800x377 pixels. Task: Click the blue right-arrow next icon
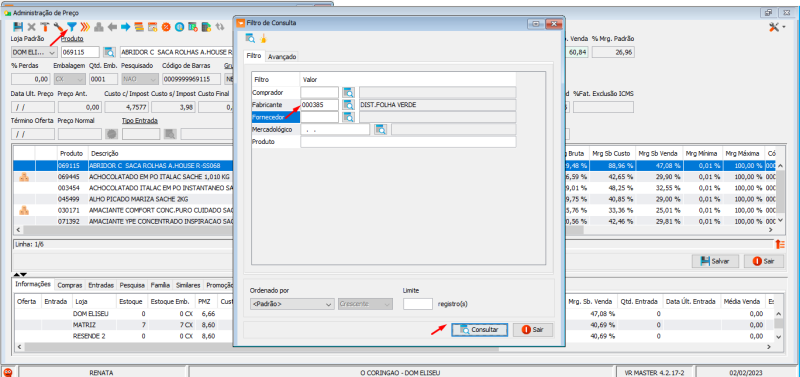click(126, 27)
